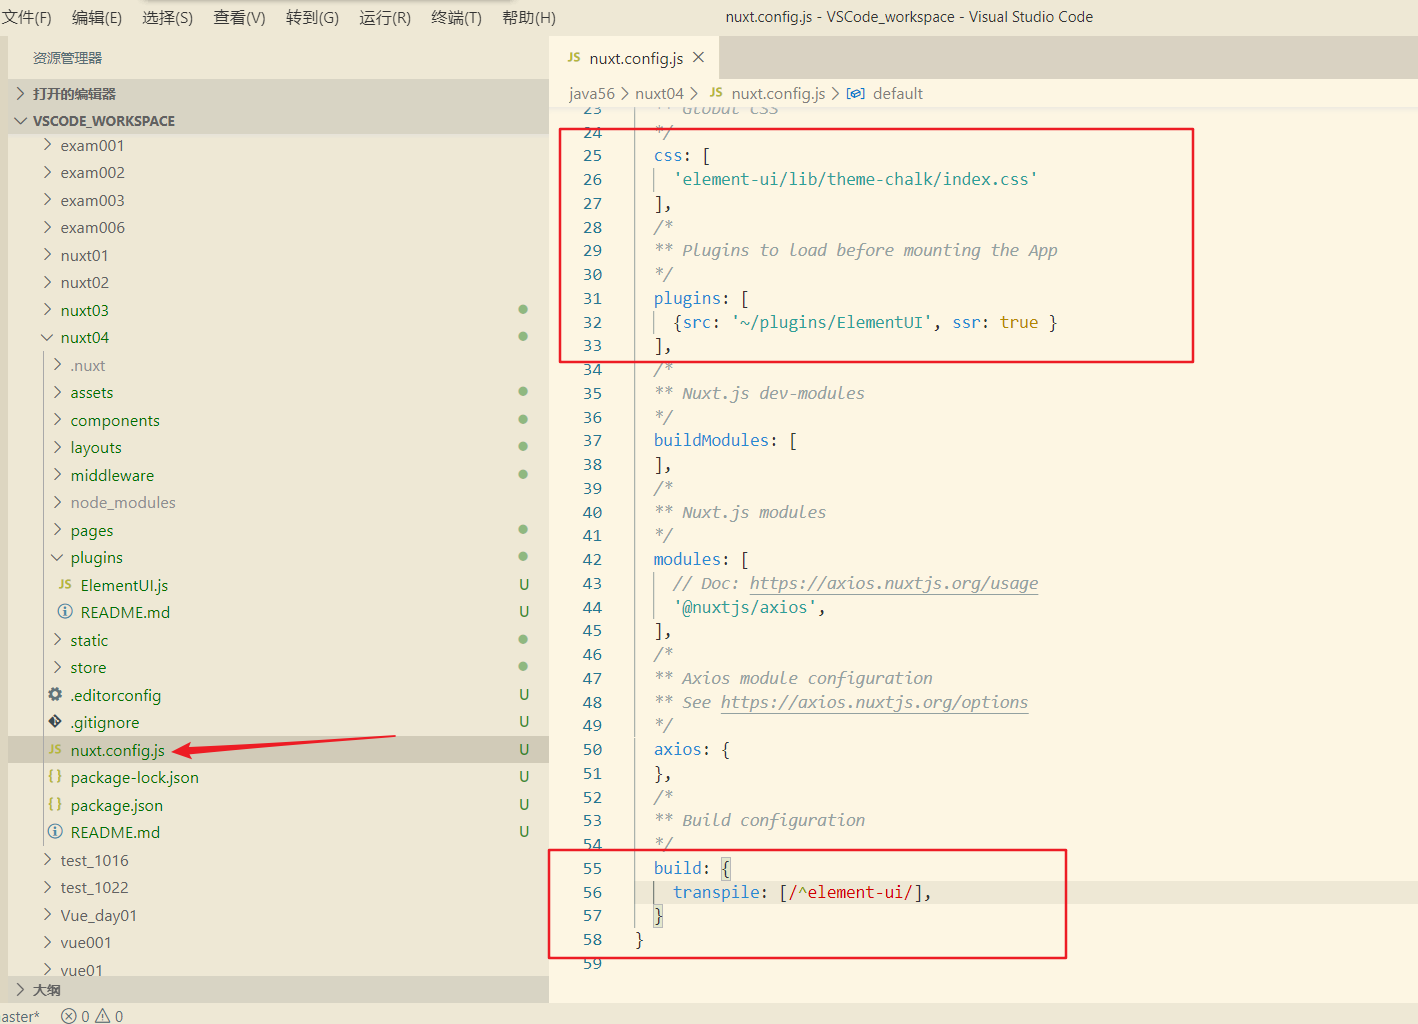Click the git branch indicator in status bar
This screenshot has width=1418, height=1024.
tap(20, 1016)
